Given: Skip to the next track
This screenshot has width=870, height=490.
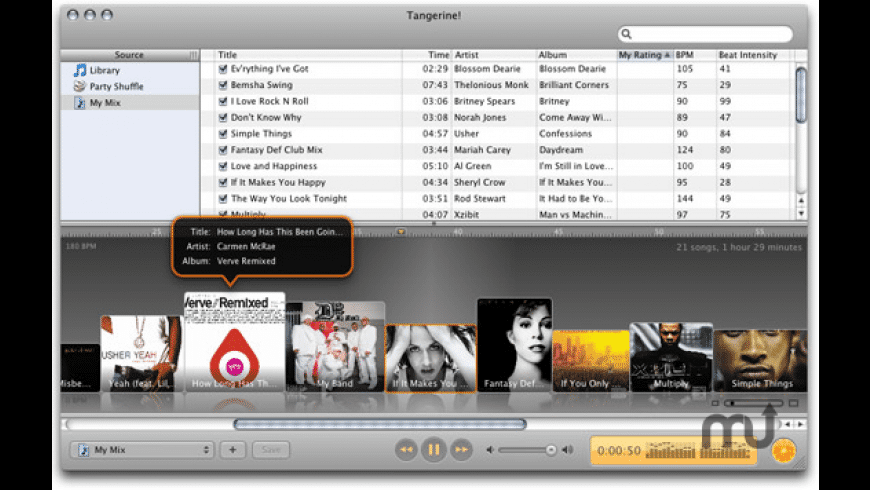Looking at the screenshot, I should pos(461,449).
